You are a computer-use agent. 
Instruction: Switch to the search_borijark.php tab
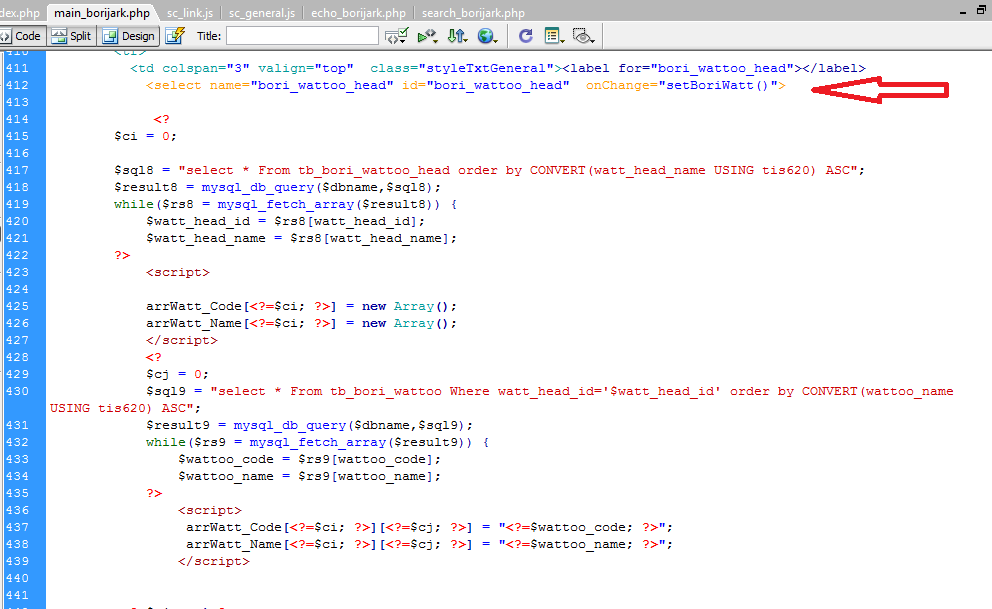[x=473, y=13]
